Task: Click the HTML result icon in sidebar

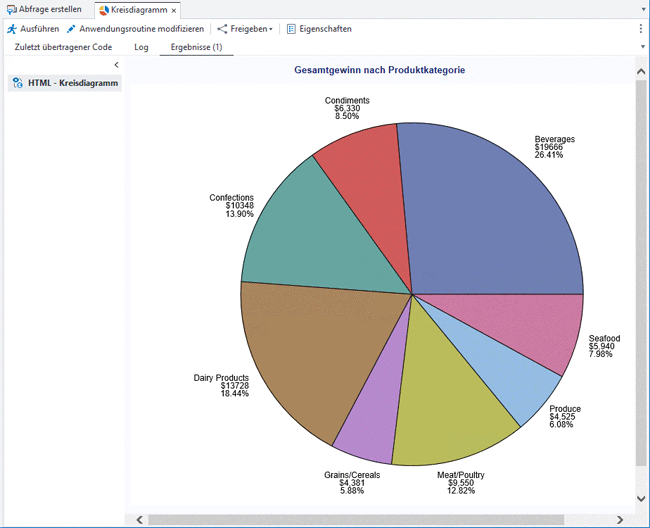Action: tap(18, 83)
